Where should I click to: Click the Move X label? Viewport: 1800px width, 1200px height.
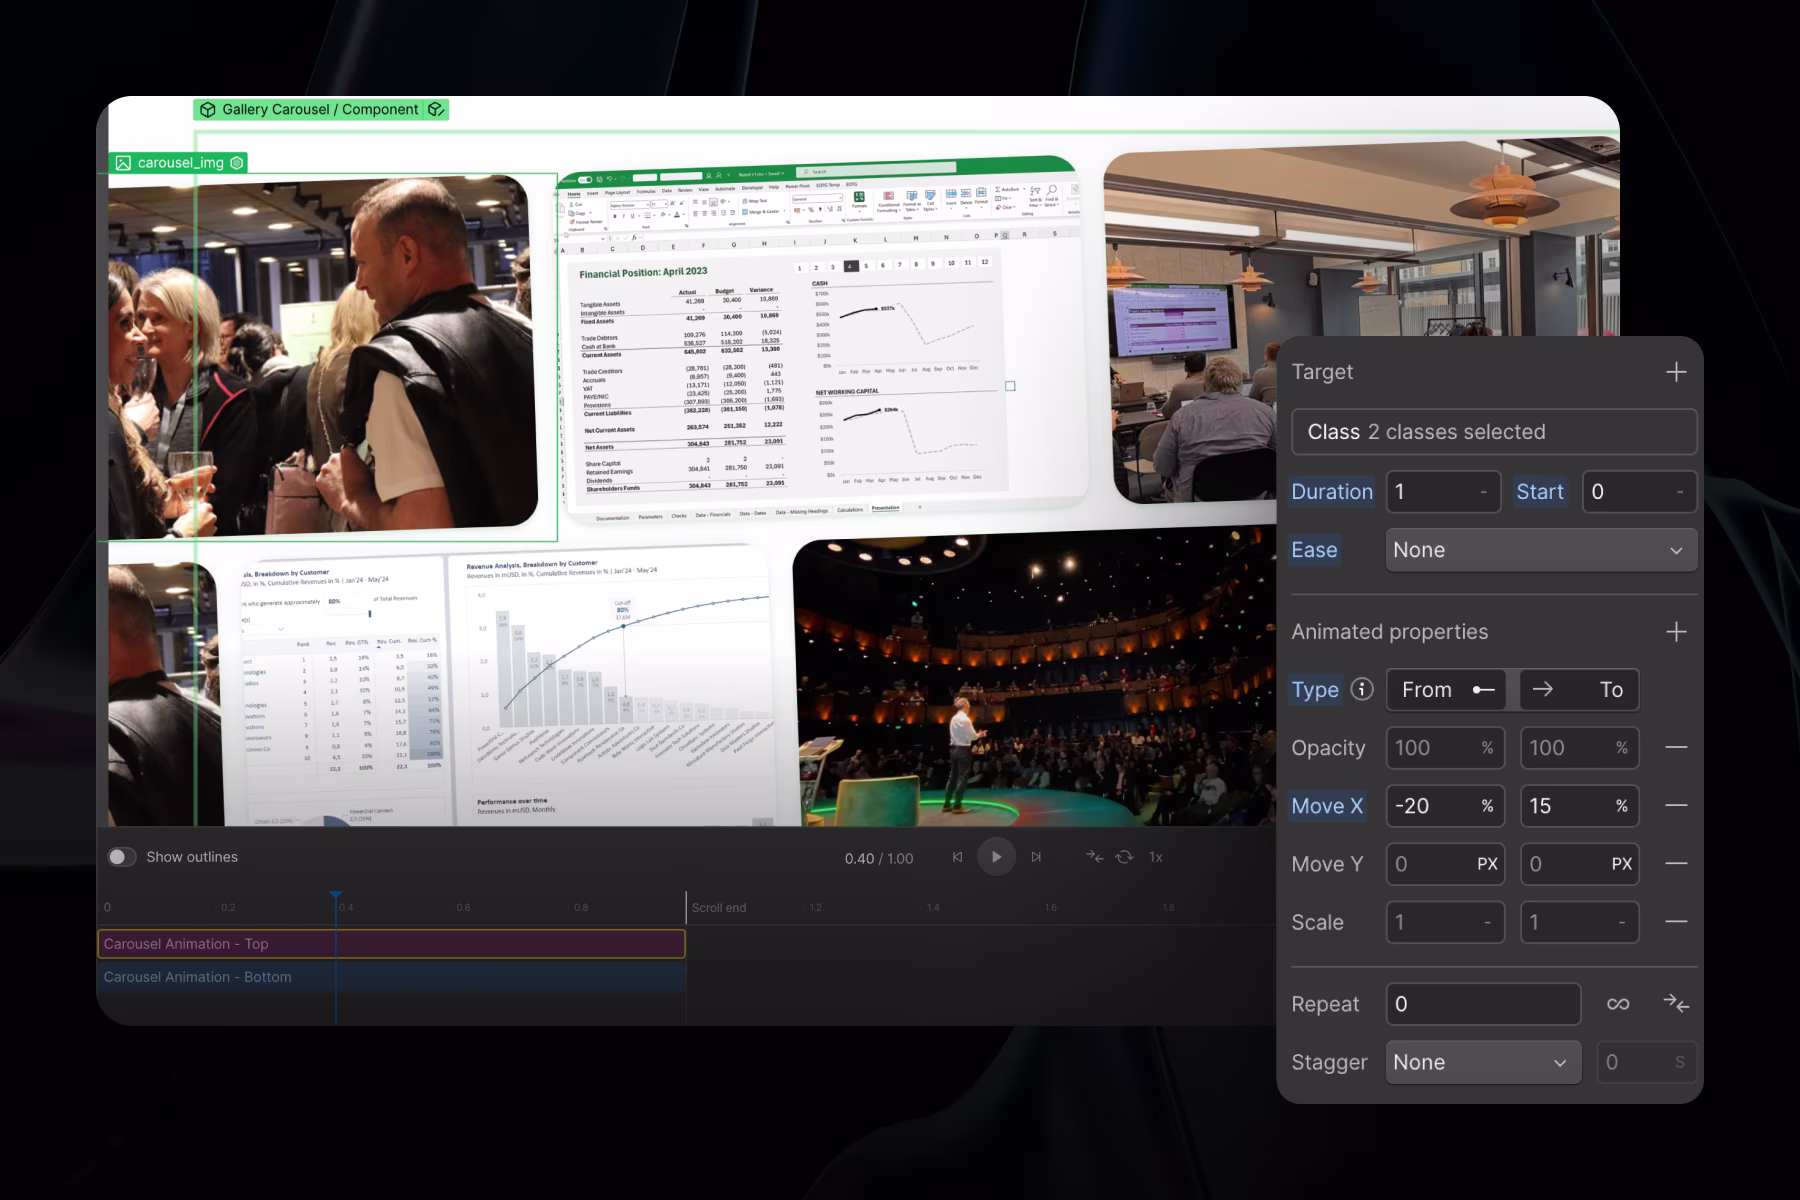pos(1327,806)
